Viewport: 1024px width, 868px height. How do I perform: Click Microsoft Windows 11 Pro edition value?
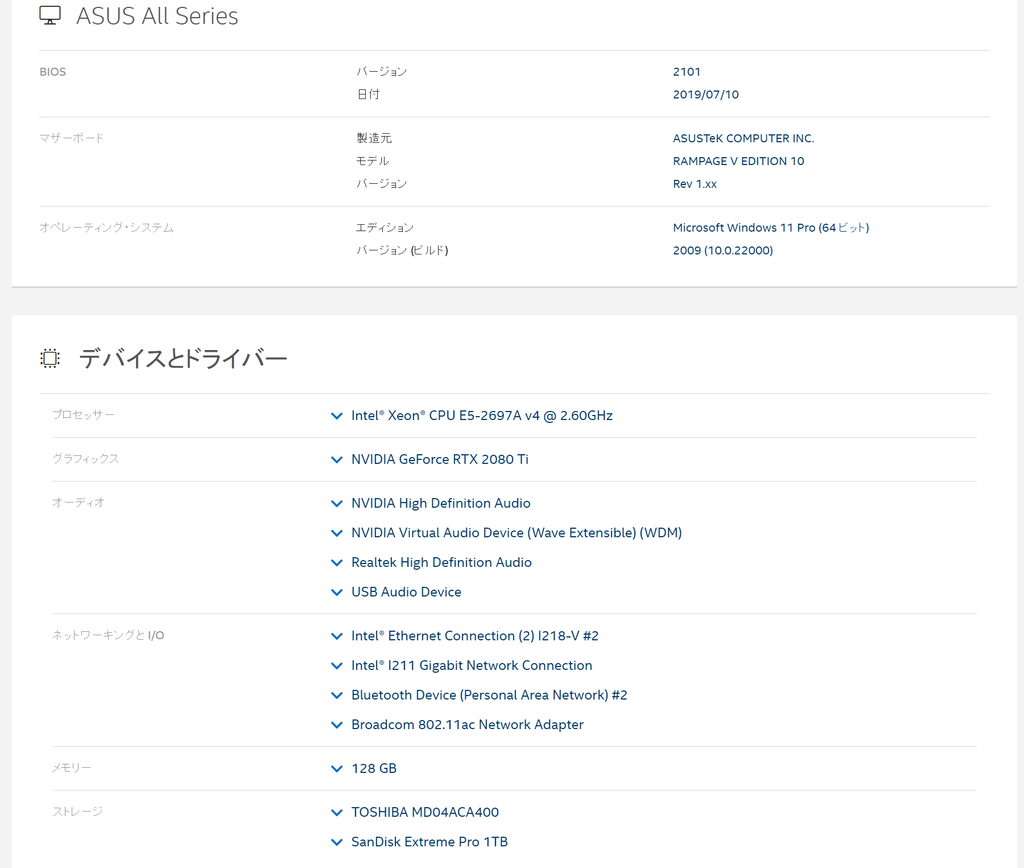(771, 228)
